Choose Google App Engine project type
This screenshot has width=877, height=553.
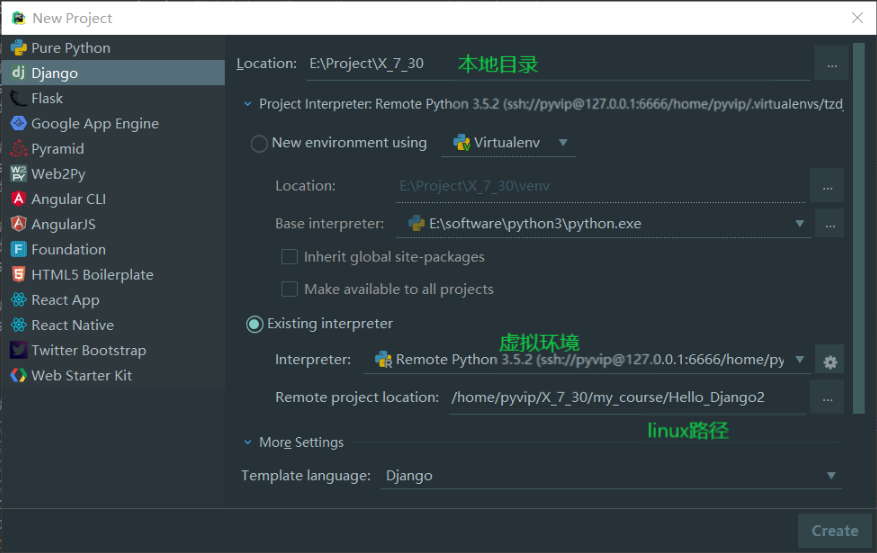tap(113, 124)
